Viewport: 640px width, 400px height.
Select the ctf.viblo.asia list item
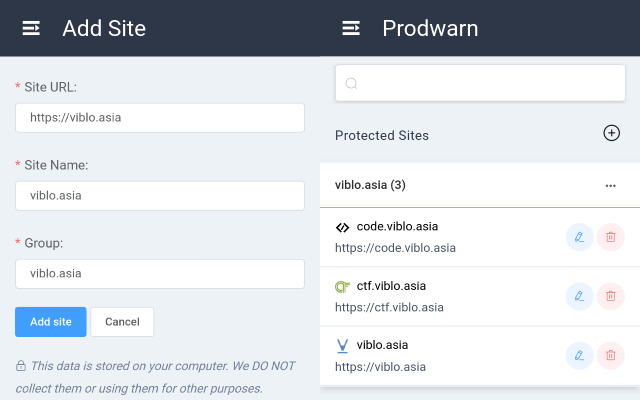tap(440, 296)
